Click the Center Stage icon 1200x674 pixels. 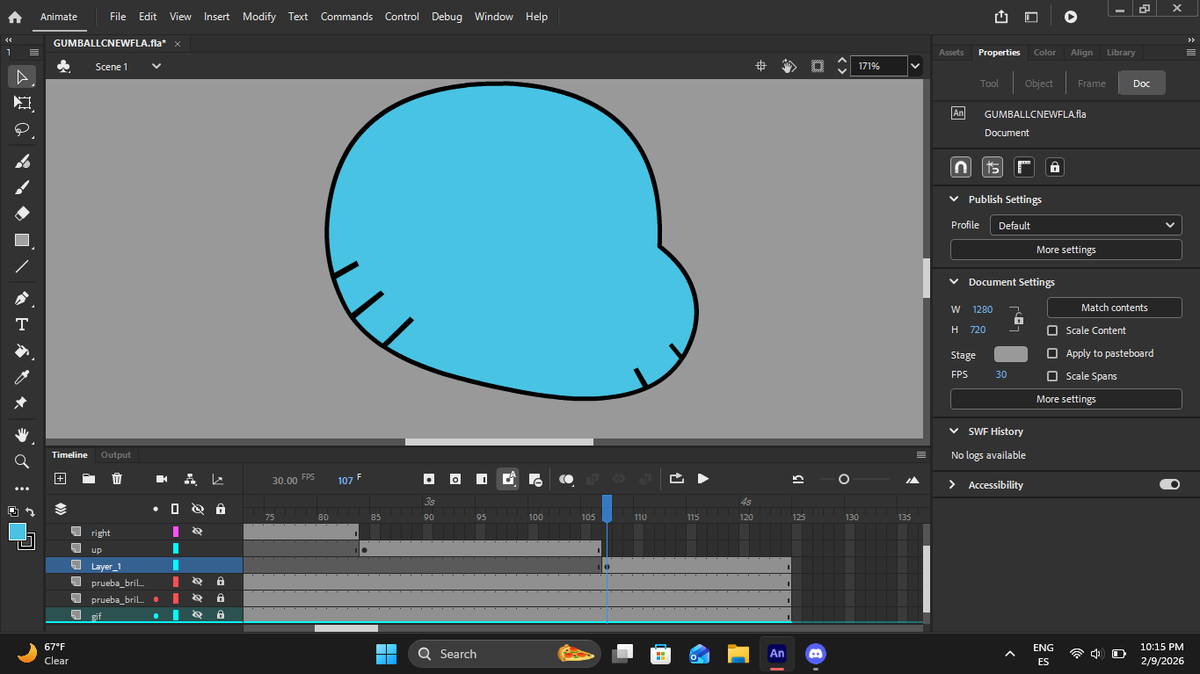pos(761,66)
